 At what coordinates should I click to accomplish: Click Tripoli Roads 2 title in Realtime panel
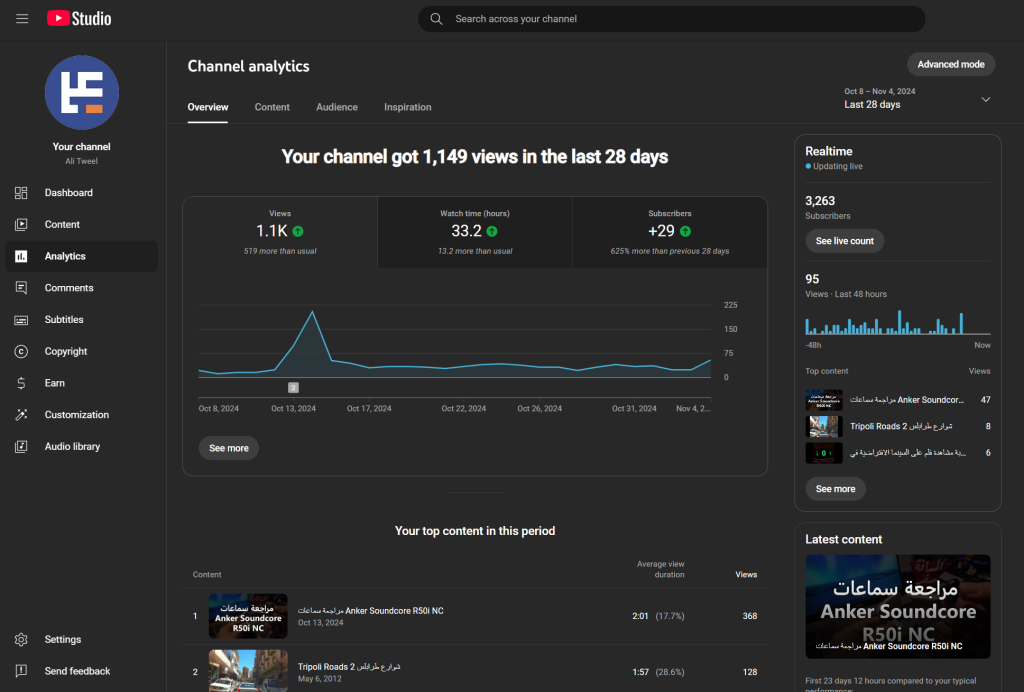pyautogui.click(x=901, y=426)
